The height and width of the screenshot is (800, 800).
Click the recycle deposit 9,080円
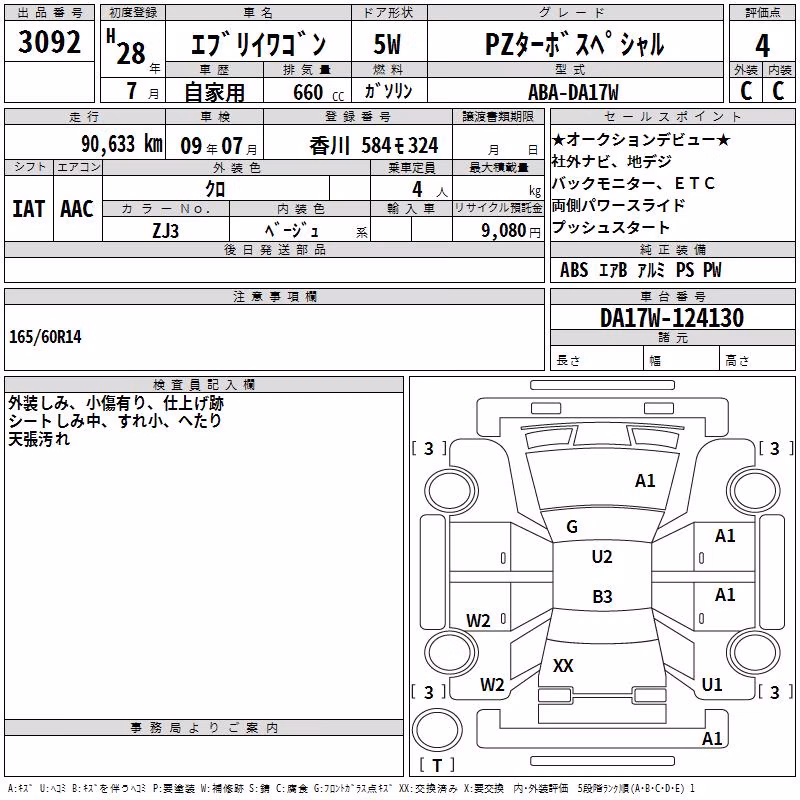tap(511, 231)
